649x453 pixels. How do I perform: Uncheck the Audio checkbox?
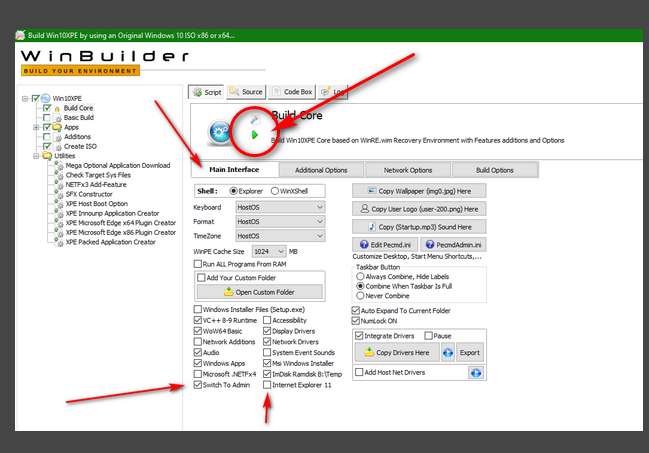coord(198,352)
